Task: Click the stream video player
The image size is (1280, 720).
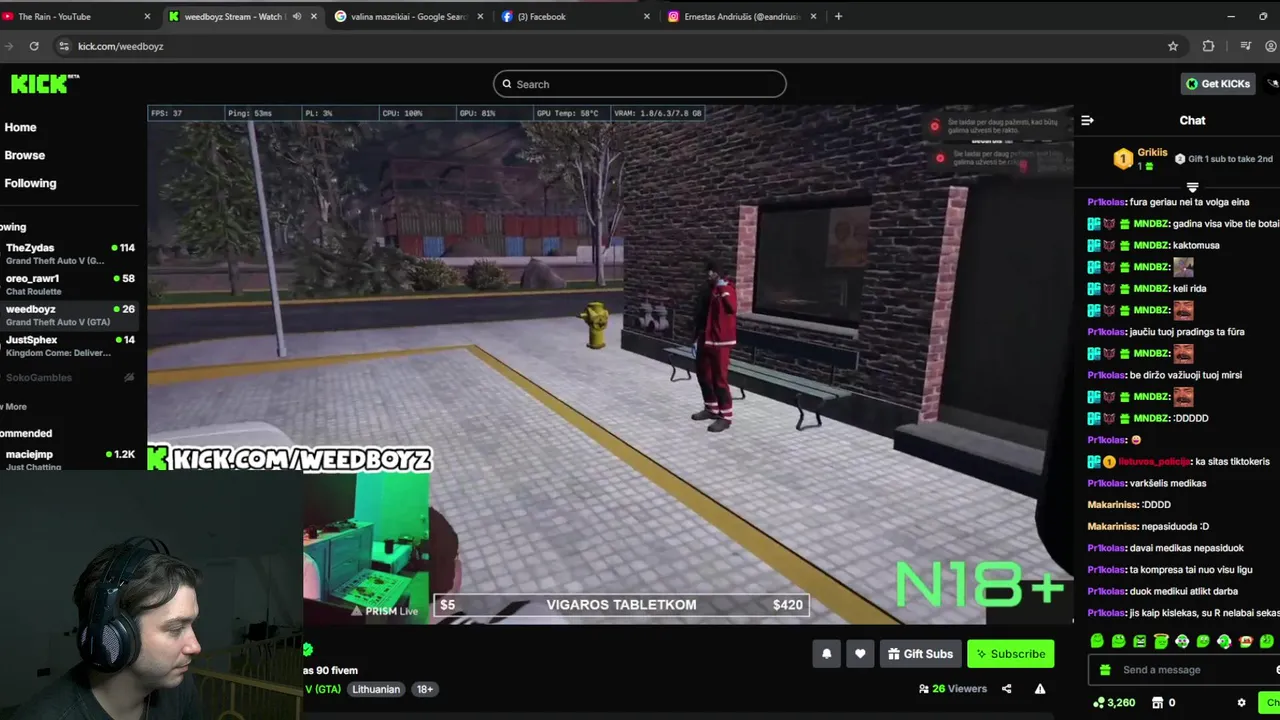Action: [x=610, y=365]
